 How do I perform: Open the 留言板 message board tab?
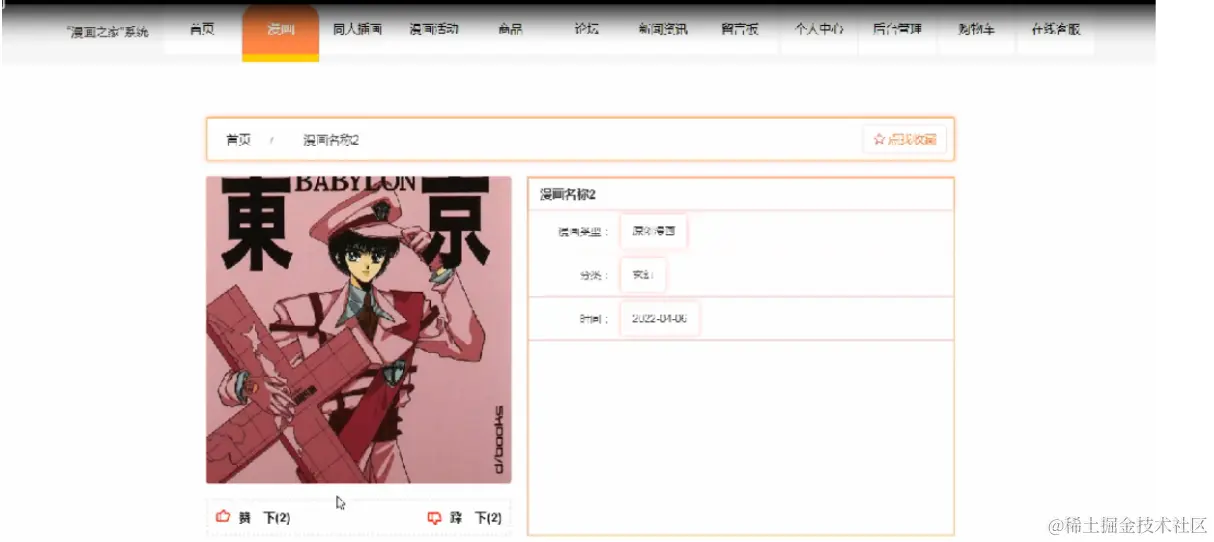740,29
